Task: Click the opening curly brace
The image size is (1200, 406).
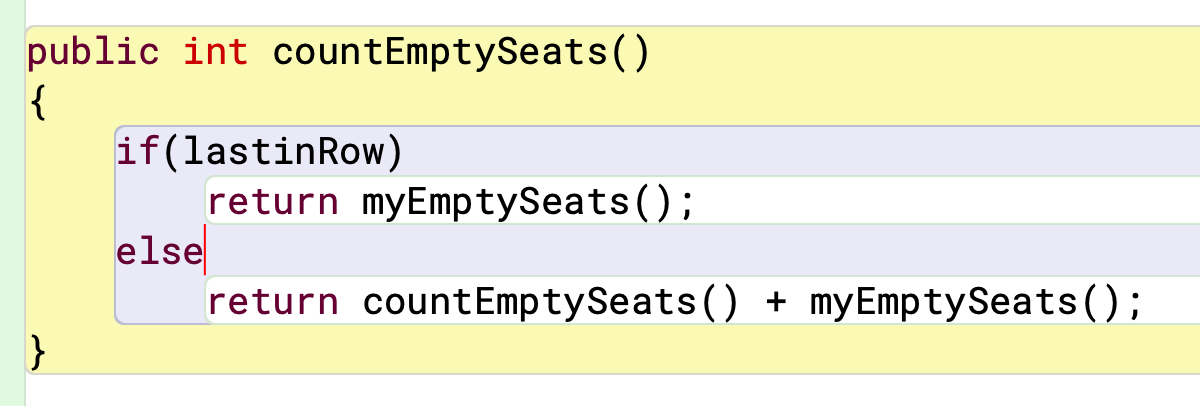Action: coord(37,102)
